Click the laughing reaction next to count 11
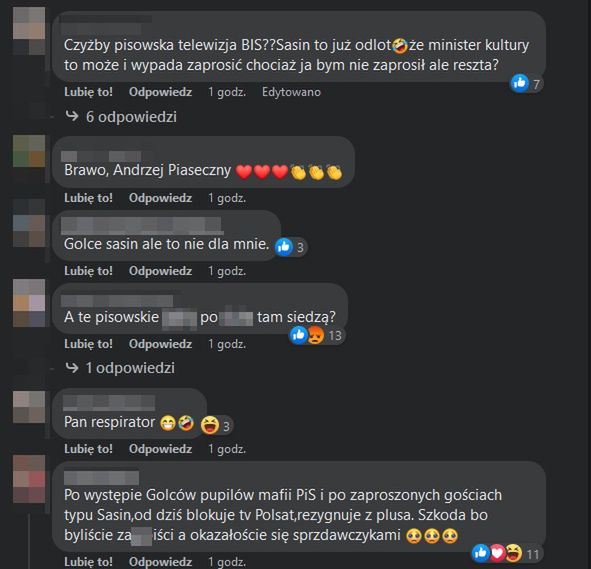The image size is (591, 569). pyautogui.click(x=513, y=553)
